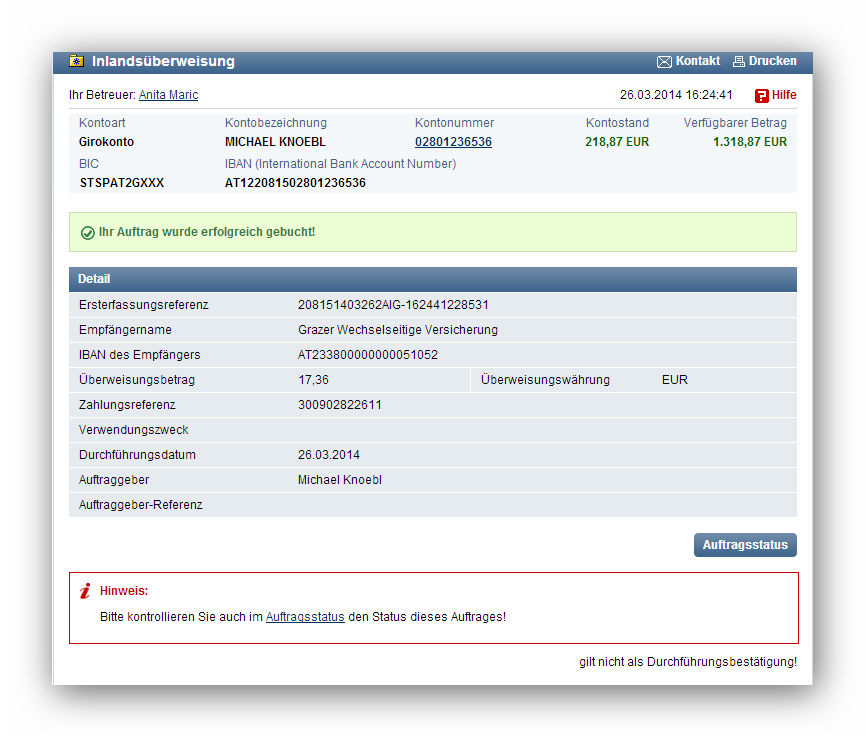Image resolution: width=865 pixels, height=737 pixels.
Task: Click Verfügbarer Betrag column label
Action: 735,122
